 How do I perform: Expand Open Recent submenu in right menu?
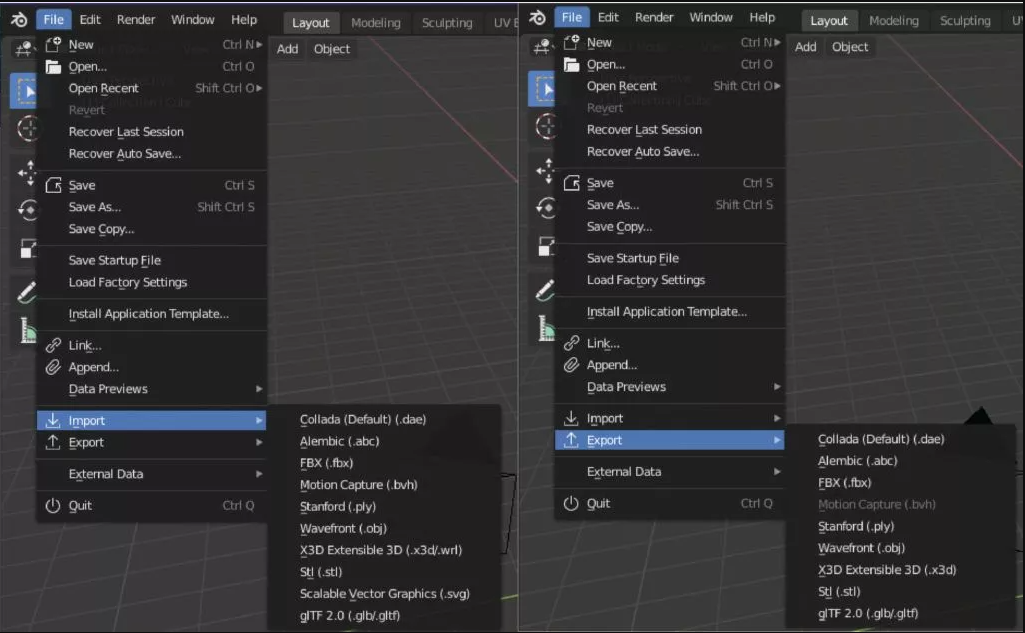coord(777,86)
